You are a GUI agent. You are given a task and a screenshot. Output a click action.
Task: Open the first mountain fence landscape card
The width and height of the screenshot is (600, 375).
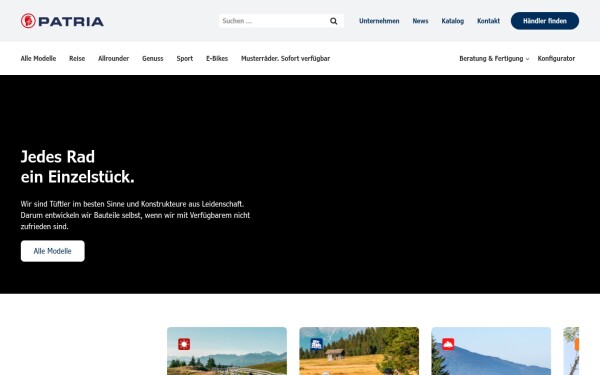tap(227, 351)
